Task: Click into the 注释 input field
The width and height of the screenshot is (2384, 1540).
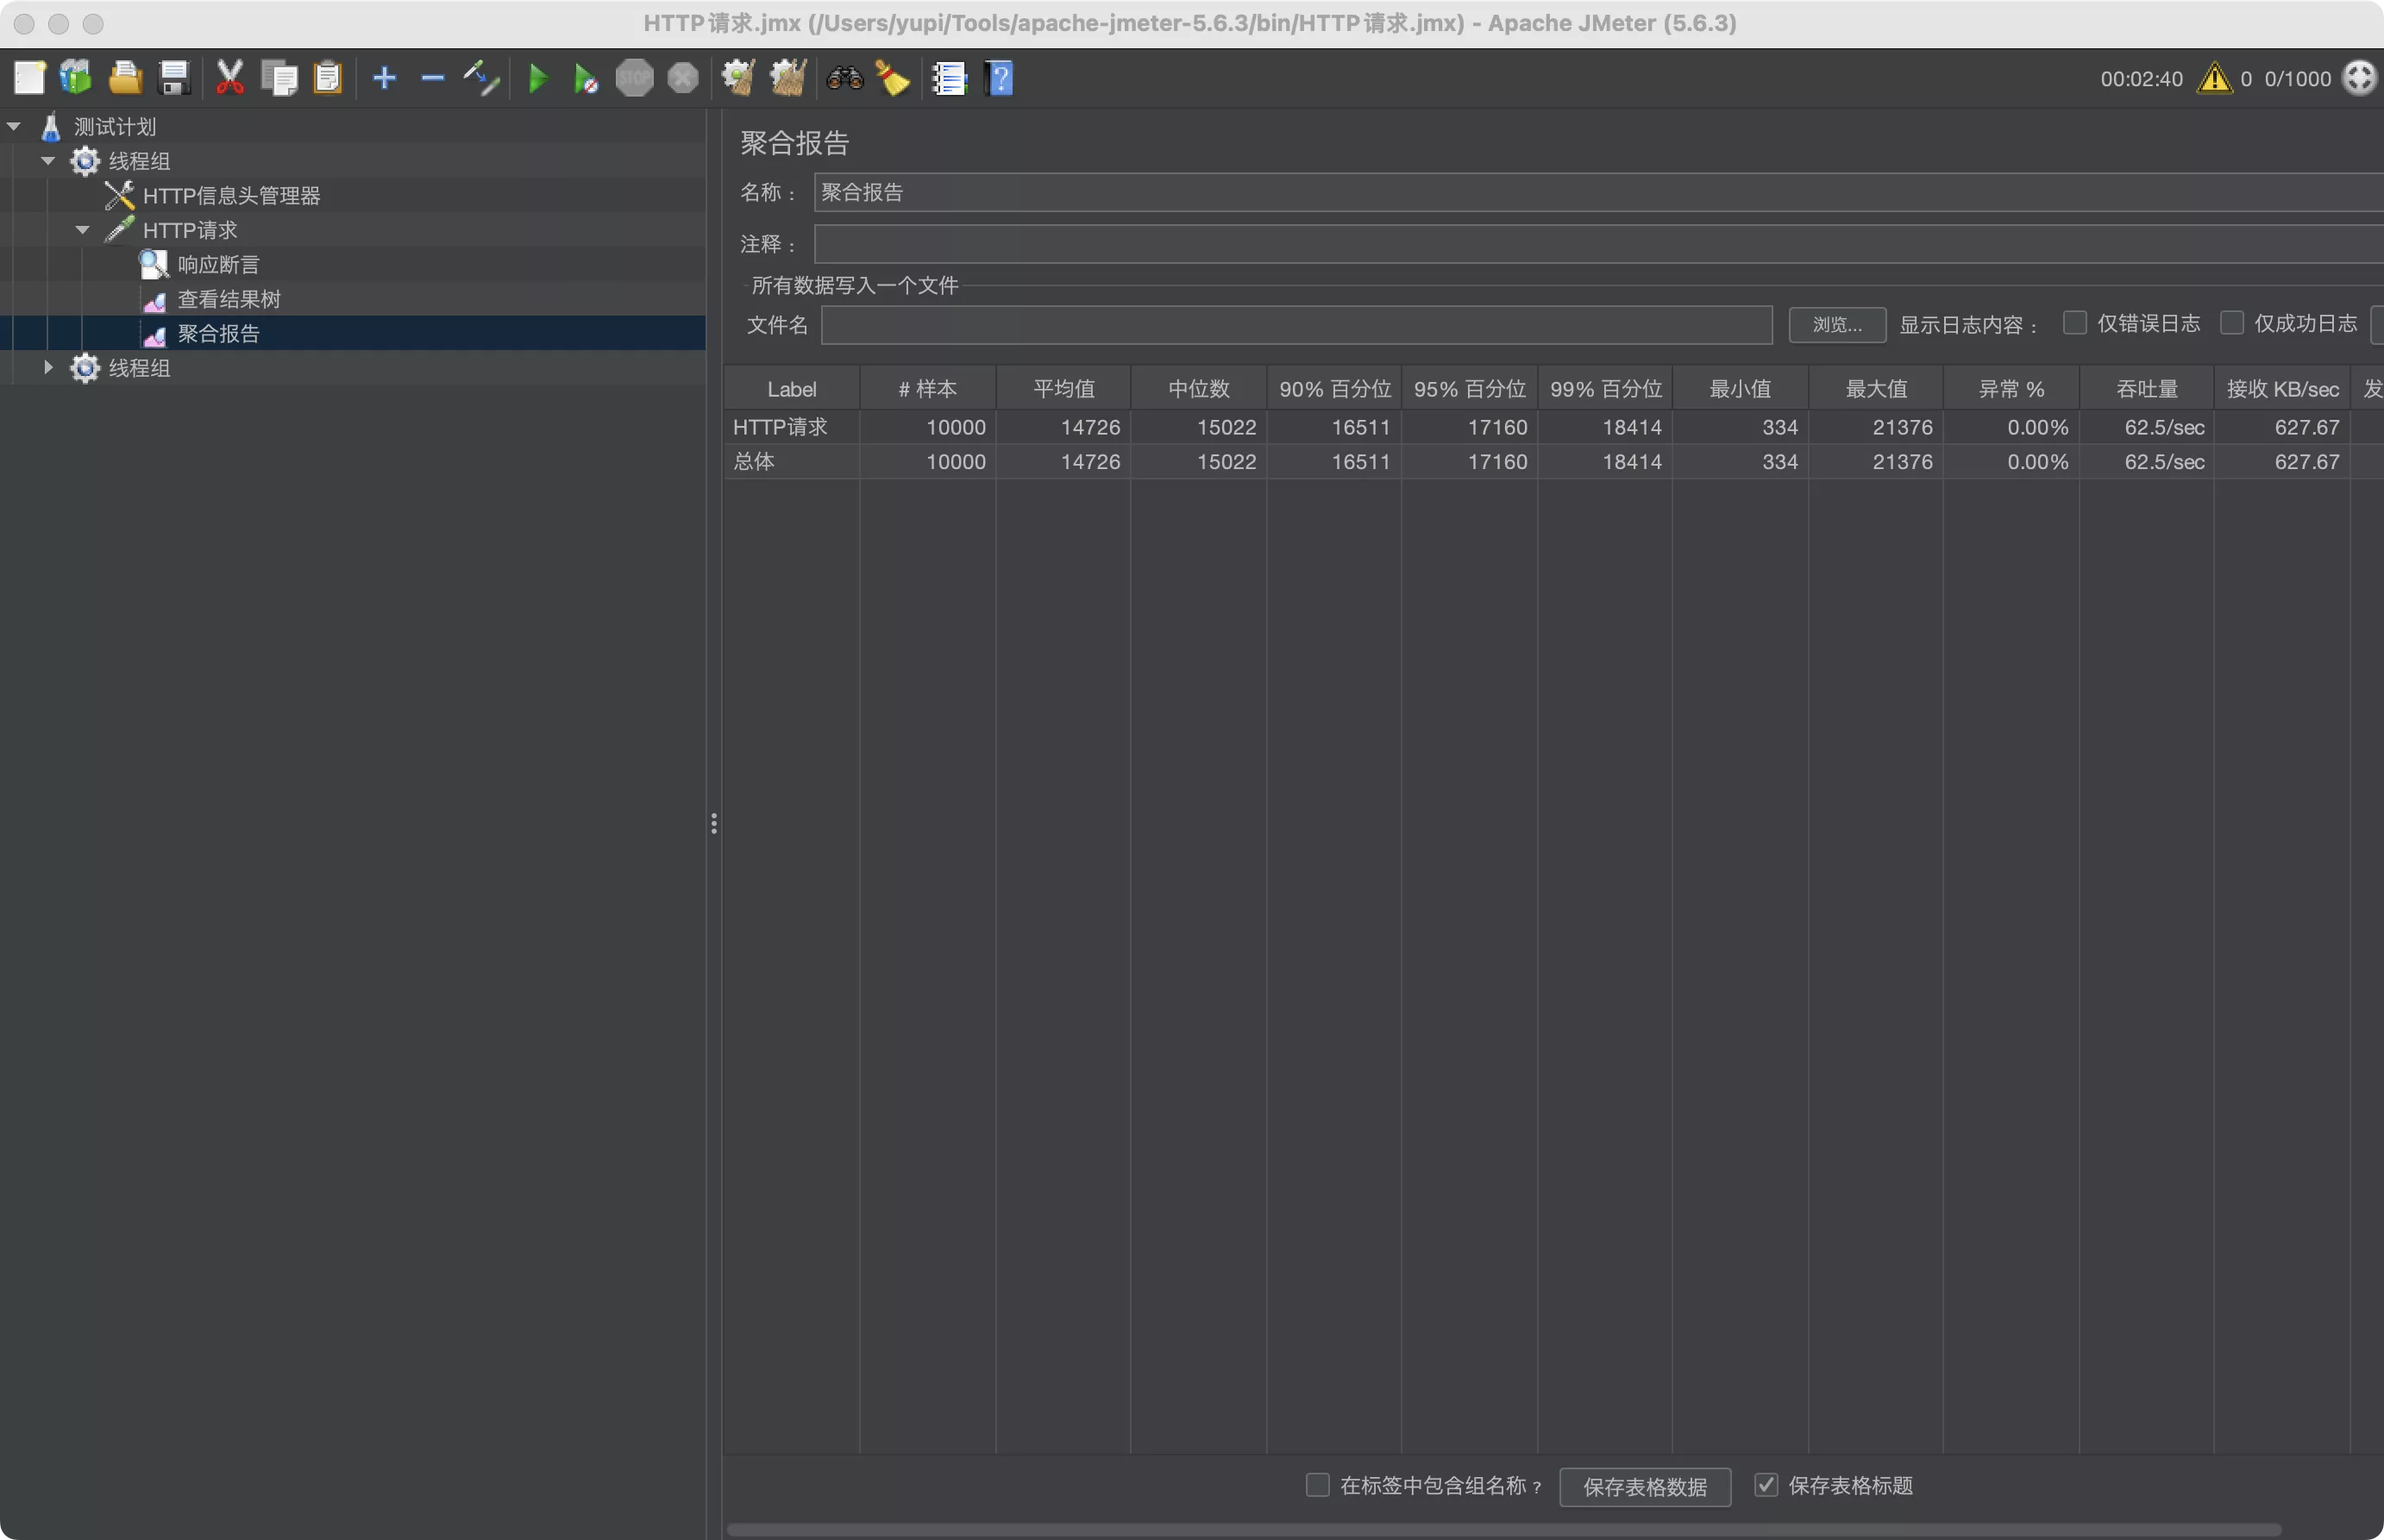Action: point(1598,244)
